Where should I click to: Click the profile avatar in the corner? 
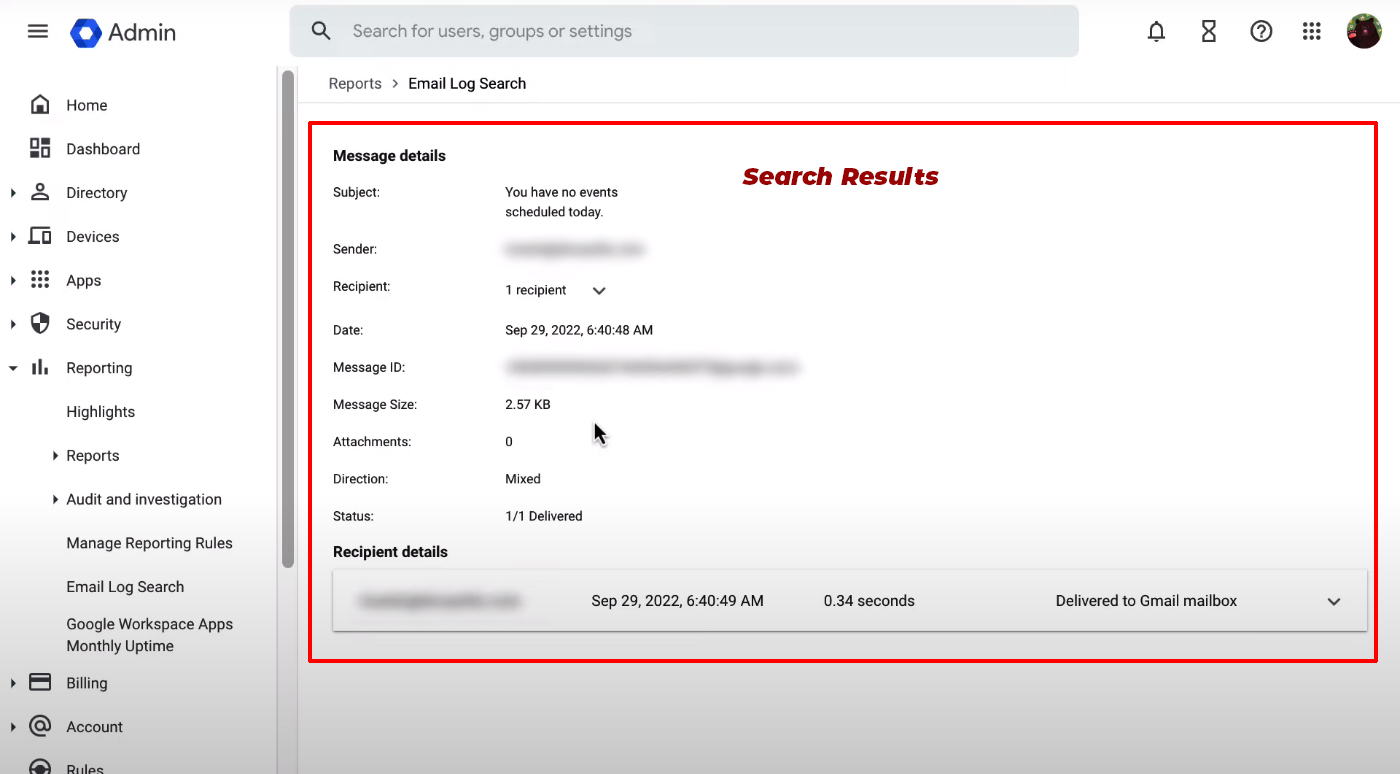1364,30
